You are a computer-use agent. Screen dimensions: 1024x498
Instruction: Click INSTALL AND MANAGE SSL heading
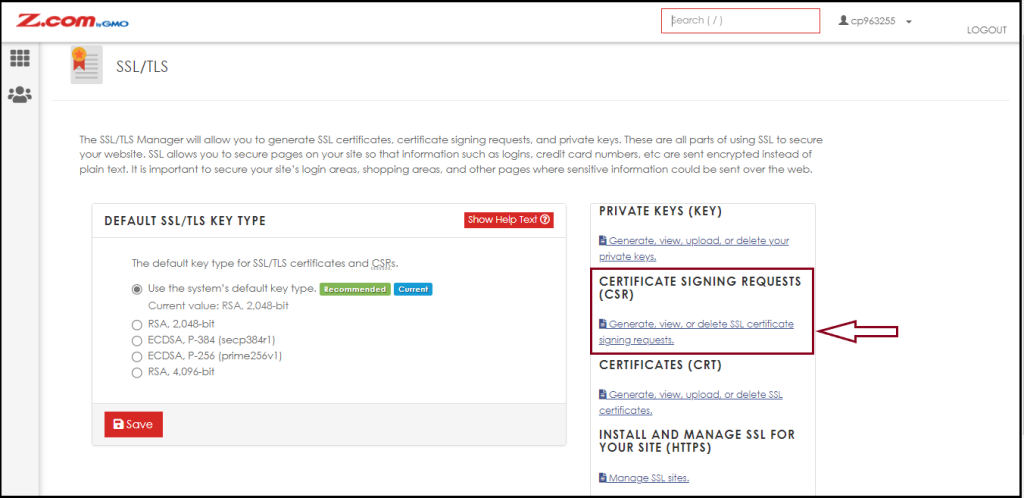coord(697,441)
